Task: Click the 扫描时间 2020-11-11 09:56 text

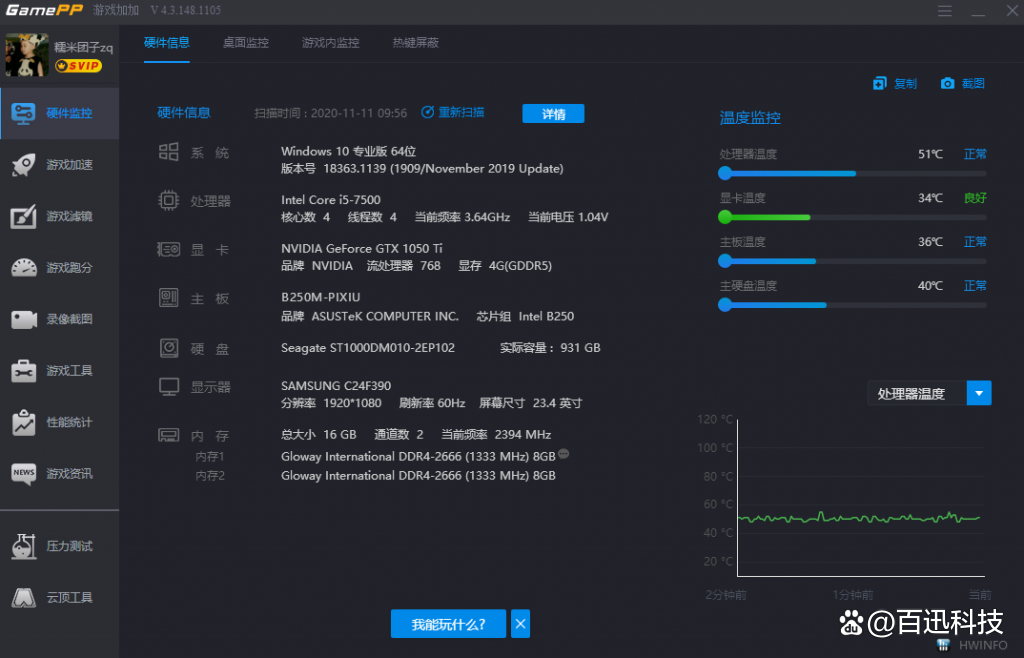Action: [330, 113]
